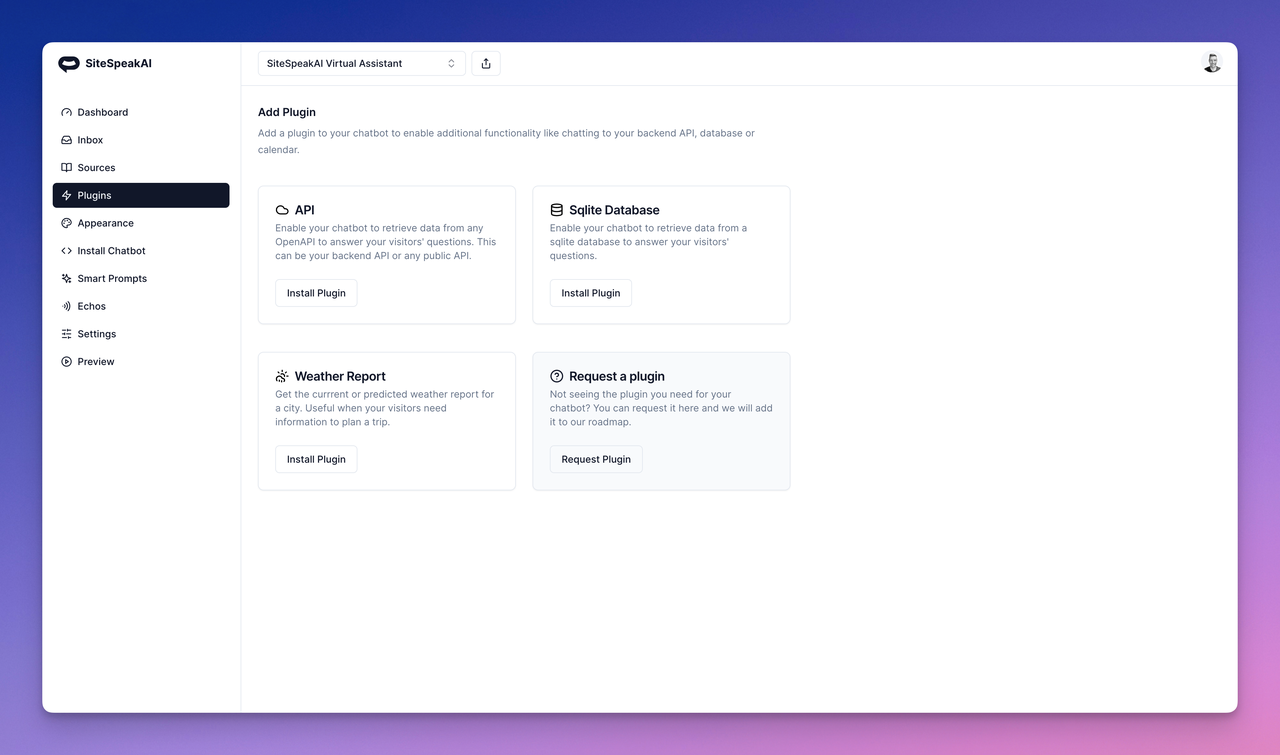Click the SiteSpeakAI logo icon
The width and height of the screenshot is (1280, 755).
pyautogui.click(x=69, y=64)
